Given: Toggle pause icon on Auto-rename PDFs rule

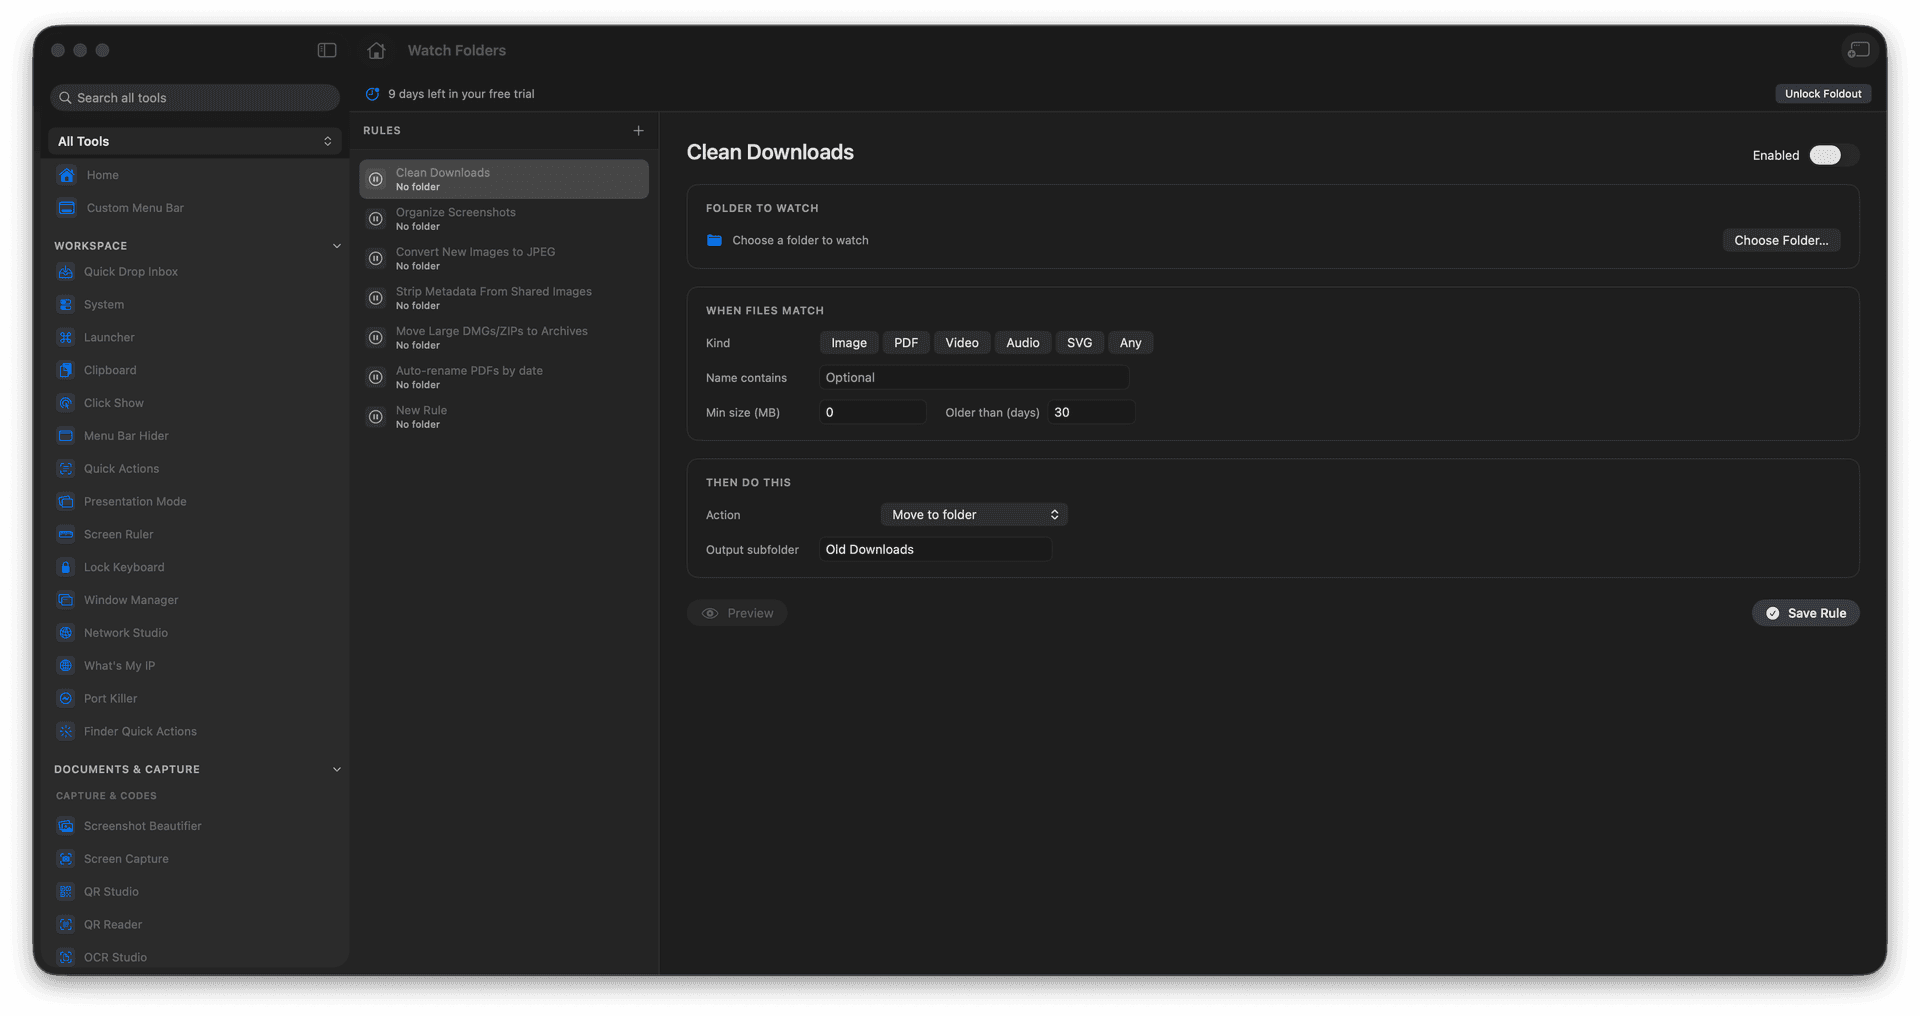Looking at the screenshot, I should pos(376,378).
